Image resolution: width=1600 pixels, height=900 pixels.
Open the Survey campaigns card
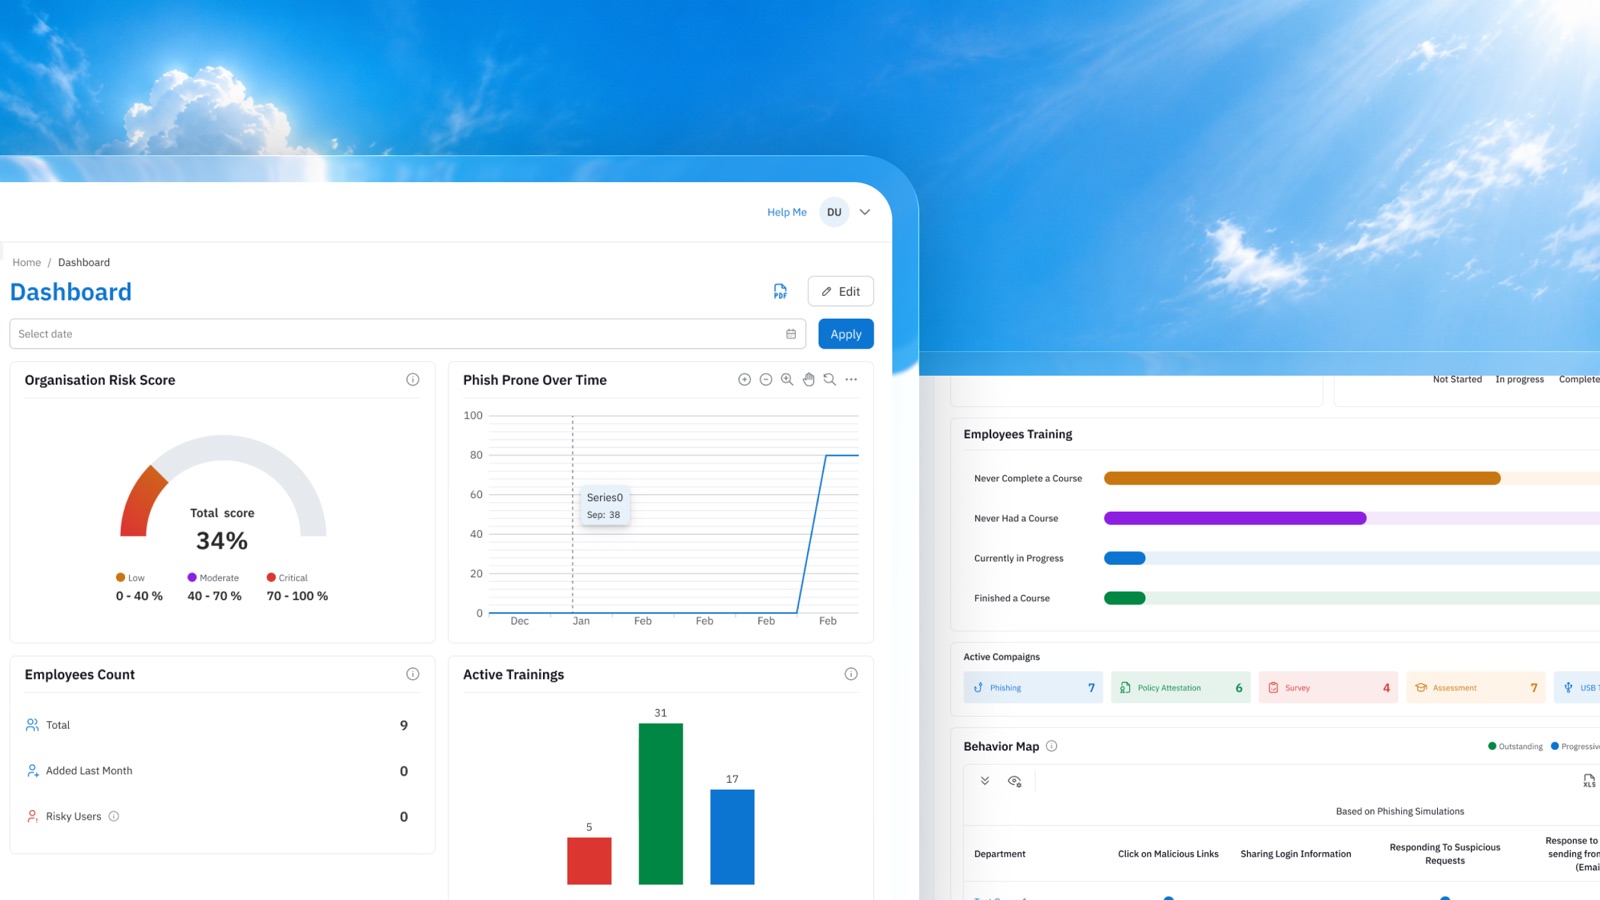[1328, 688]
